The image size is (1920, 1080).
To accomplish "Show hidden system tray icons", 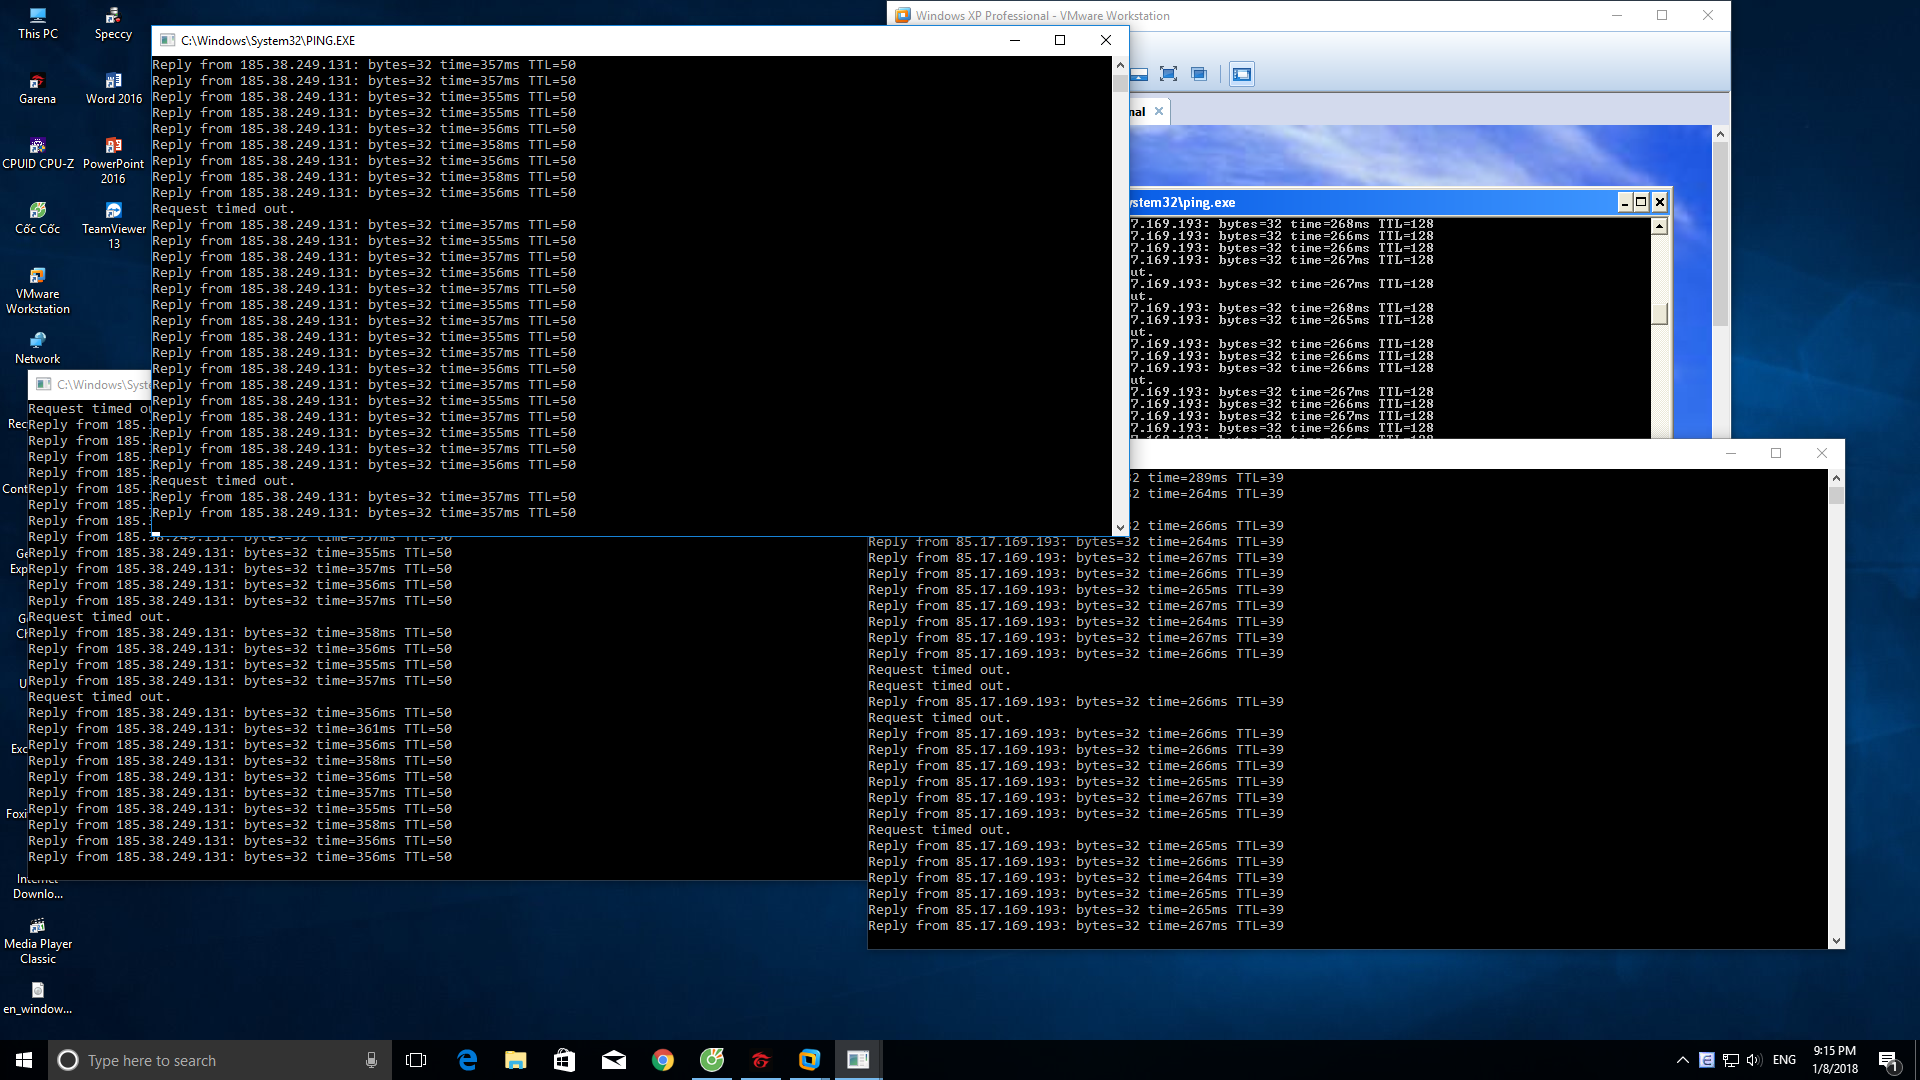I will pyautogui.click(x=1682, y=1060).
